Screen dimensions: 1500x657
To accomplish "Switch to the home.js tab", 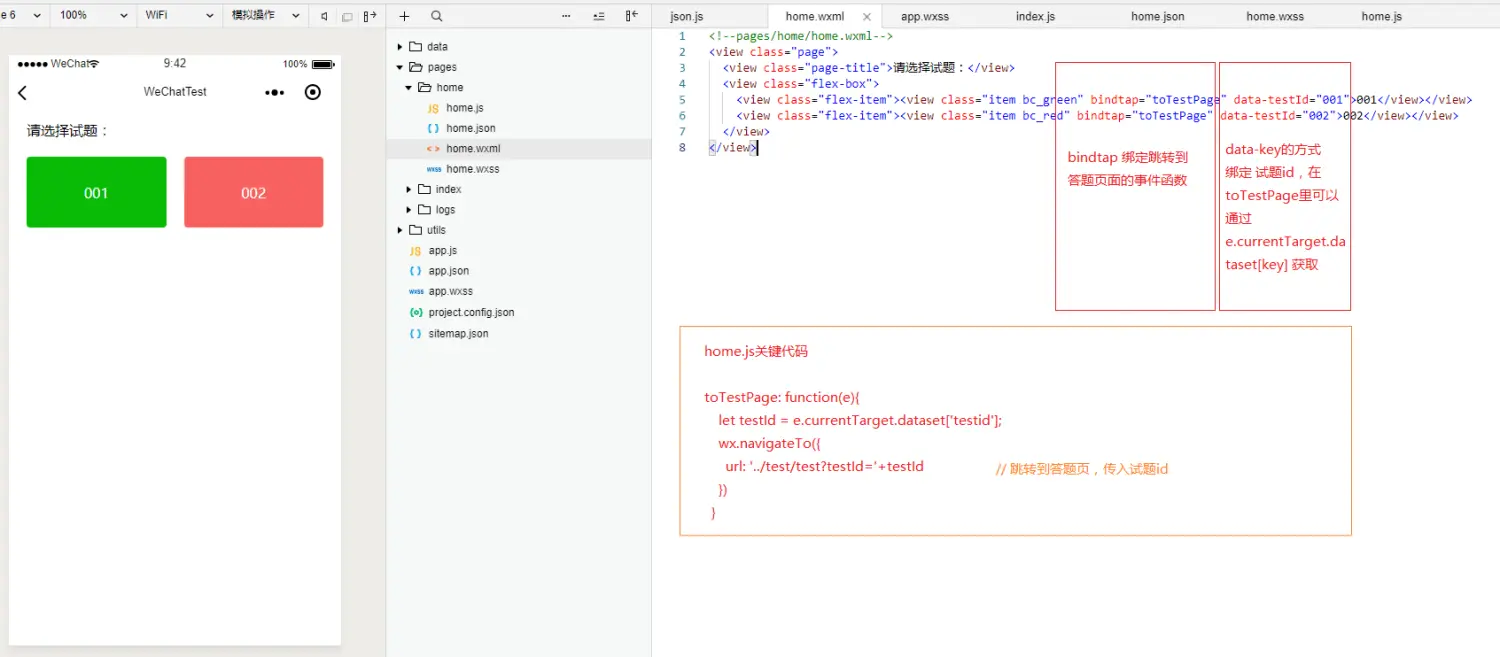I will 1381,17.
